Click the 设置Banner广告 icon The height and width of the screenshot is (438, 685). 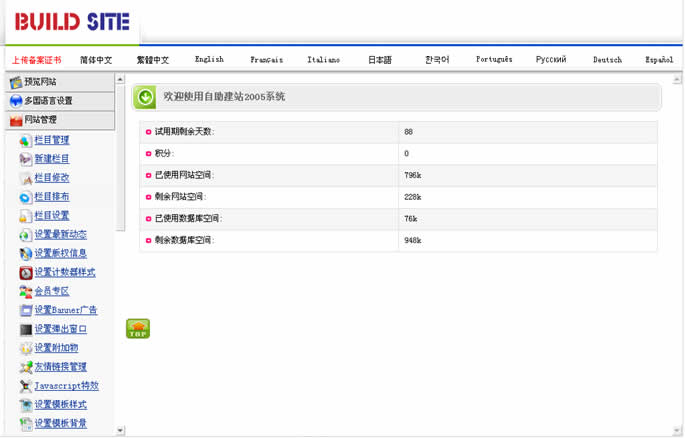tap(25, 311)
